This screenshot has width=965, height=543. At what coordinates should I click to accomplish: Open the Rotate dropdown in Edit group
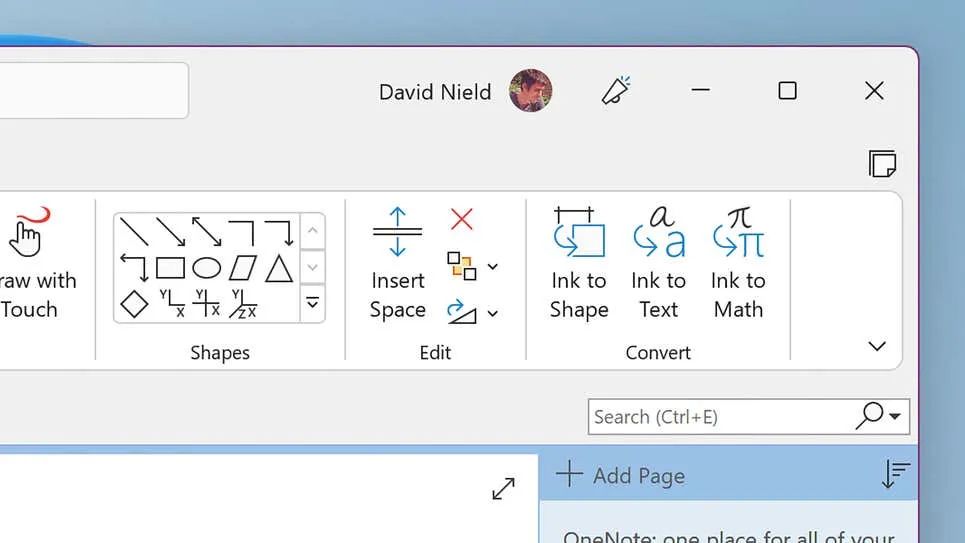pos(492,313)
